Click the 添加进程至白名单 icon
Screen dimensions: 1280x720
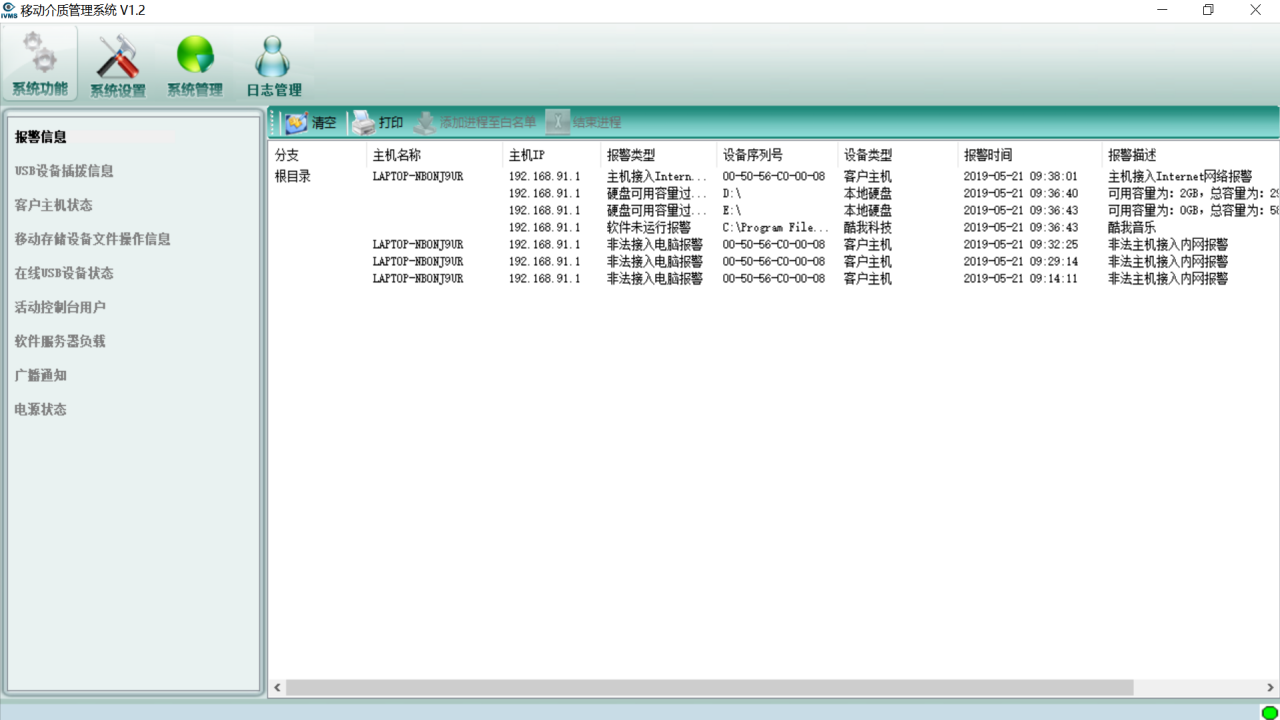pos(425,123)
